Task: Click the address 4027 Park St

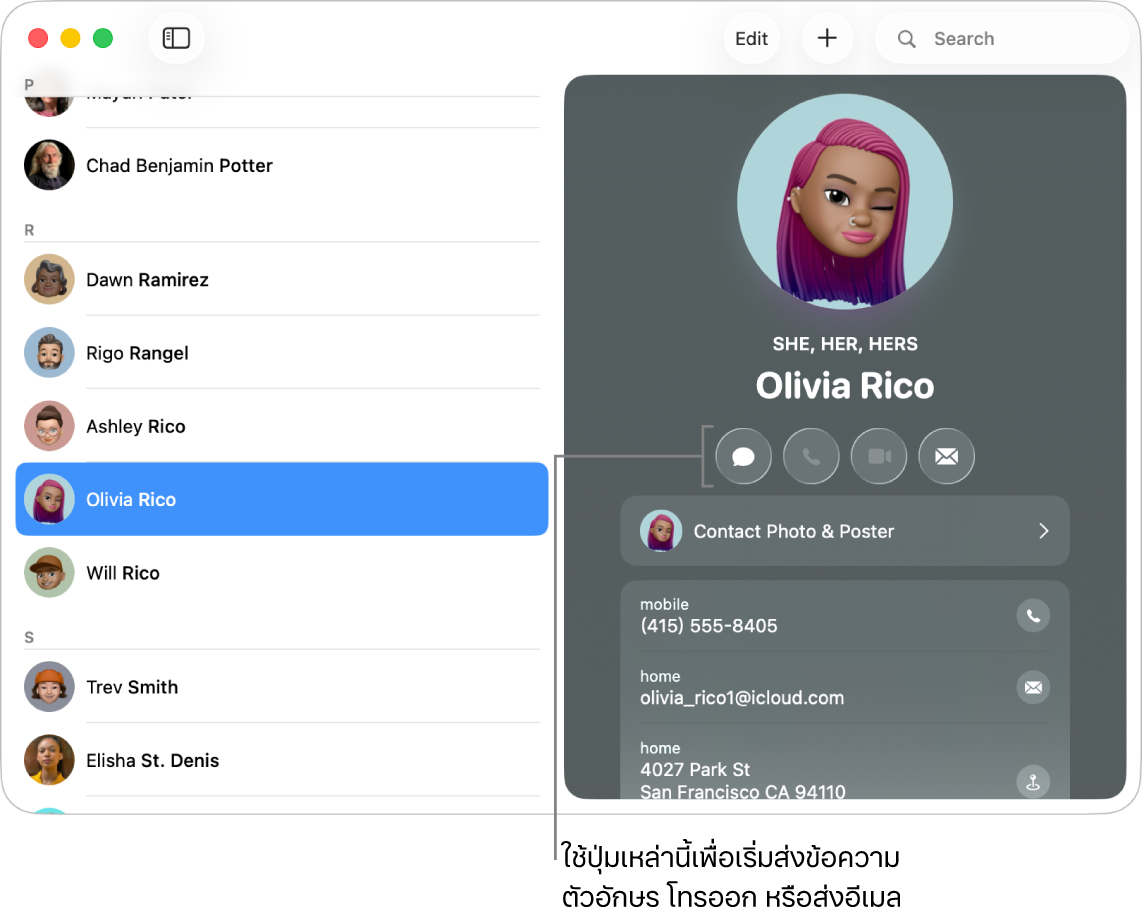Action: [695, 769]
